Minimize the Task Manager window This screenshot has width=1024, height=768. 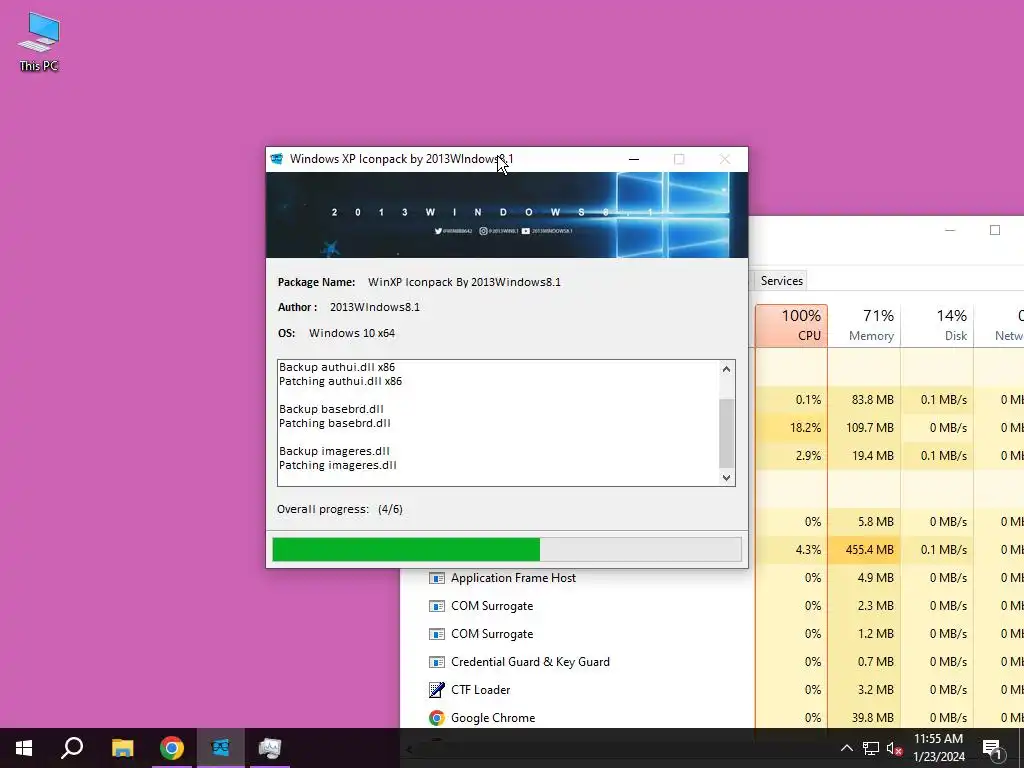pyautogui.click(x=950, y=230)
